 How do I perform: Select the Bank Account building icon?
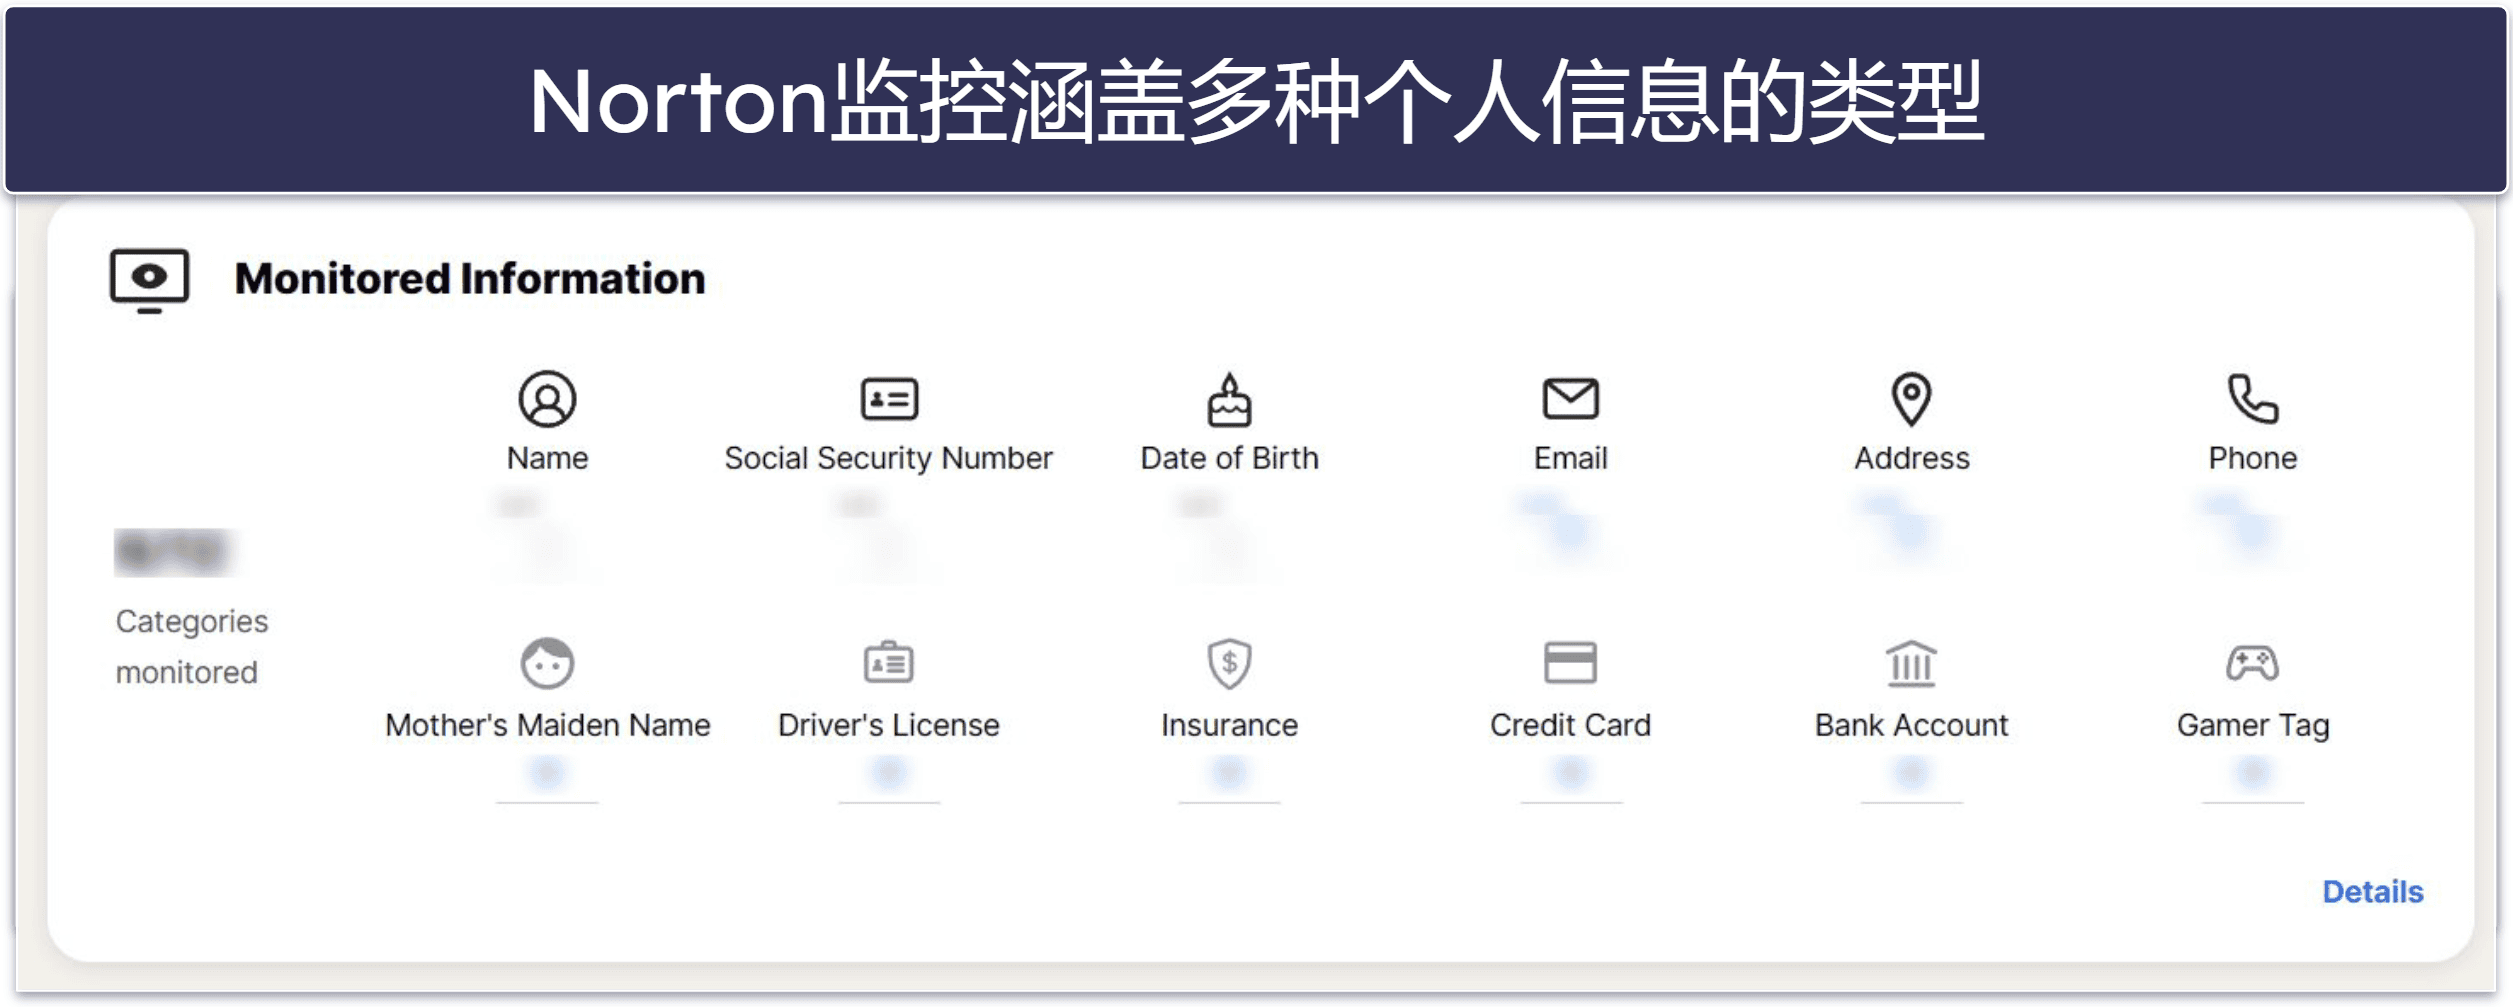tap(1911, 663)
